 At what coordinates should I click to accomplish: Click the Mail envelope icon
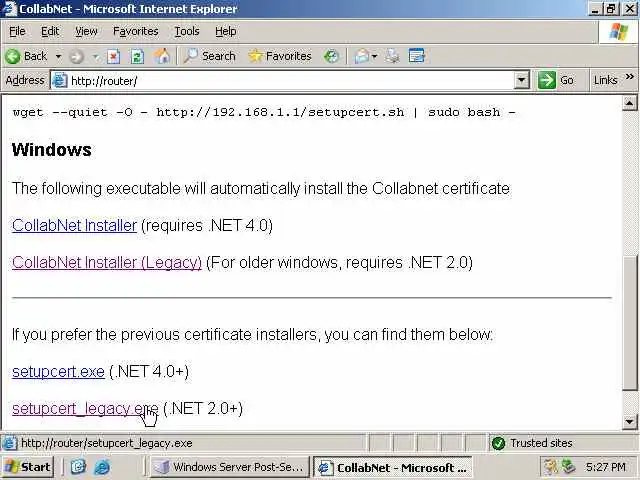tap(362, 56)
